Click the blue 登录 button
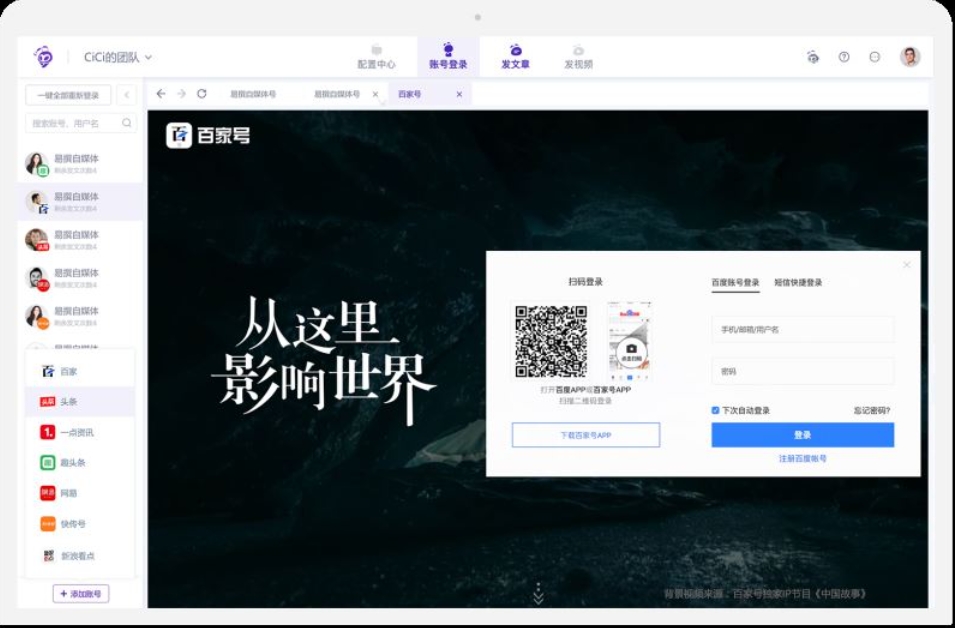Viewport: 958px width, 628px height. click(802, 435)
